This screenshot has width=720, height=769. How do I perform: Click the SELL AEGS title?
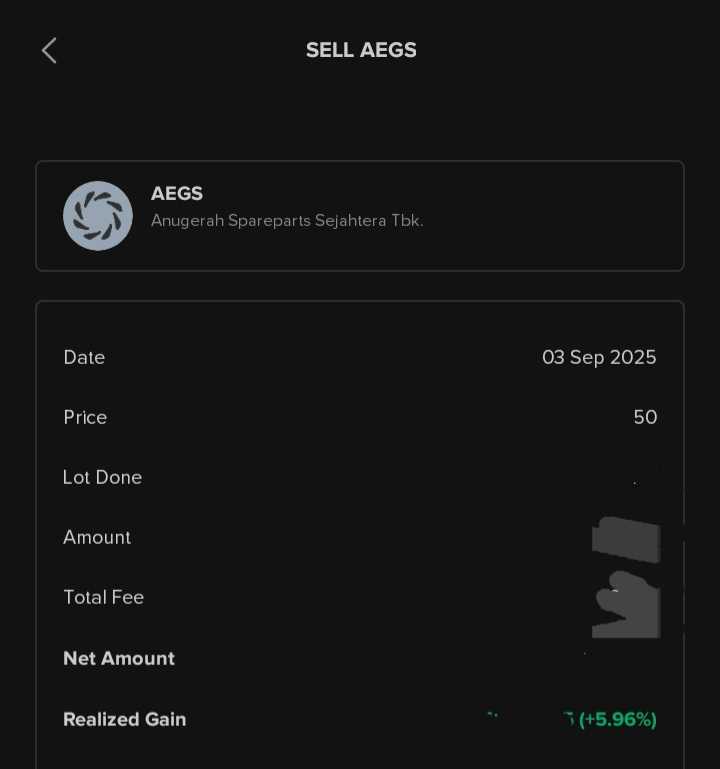[361, 50]
